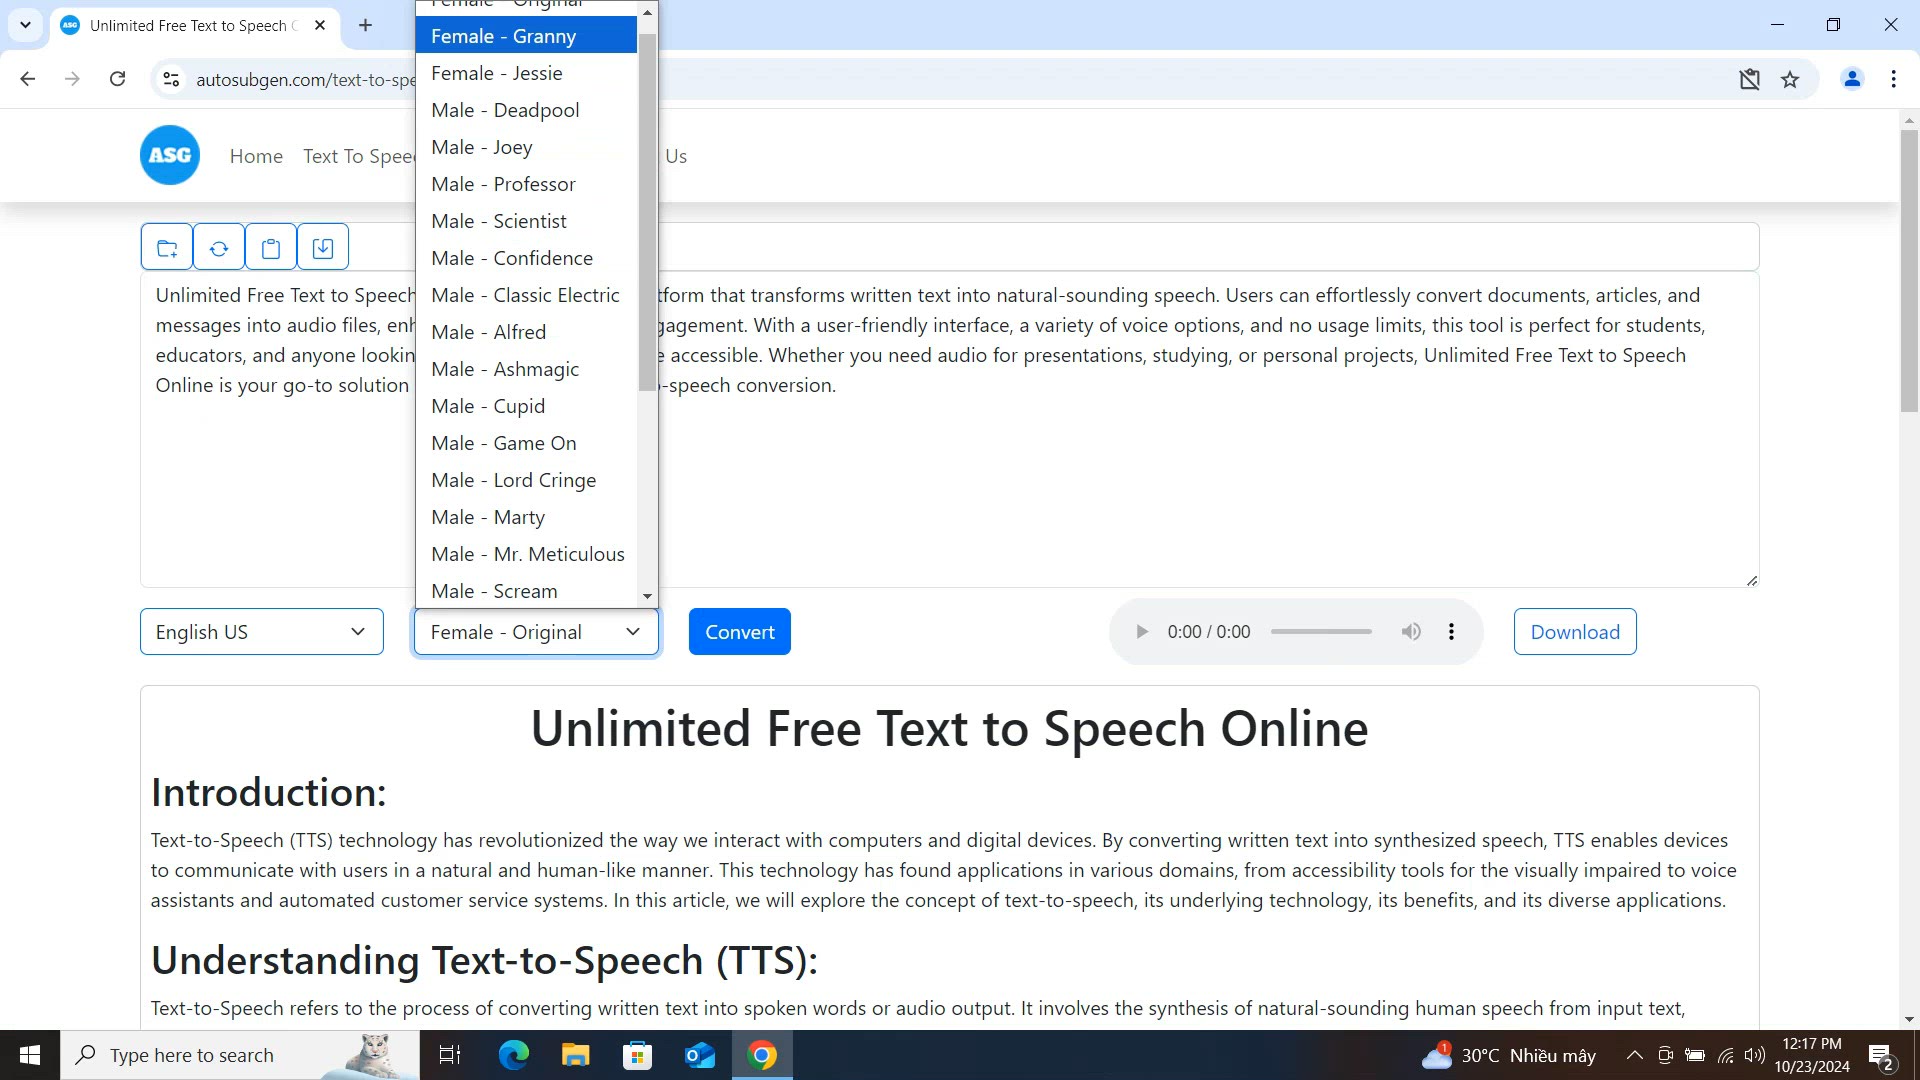The width and height of the screenshot is (1920, 1080).
Task: Click the clipboard paste toolbar icon
Action: (x=271, y=247)
